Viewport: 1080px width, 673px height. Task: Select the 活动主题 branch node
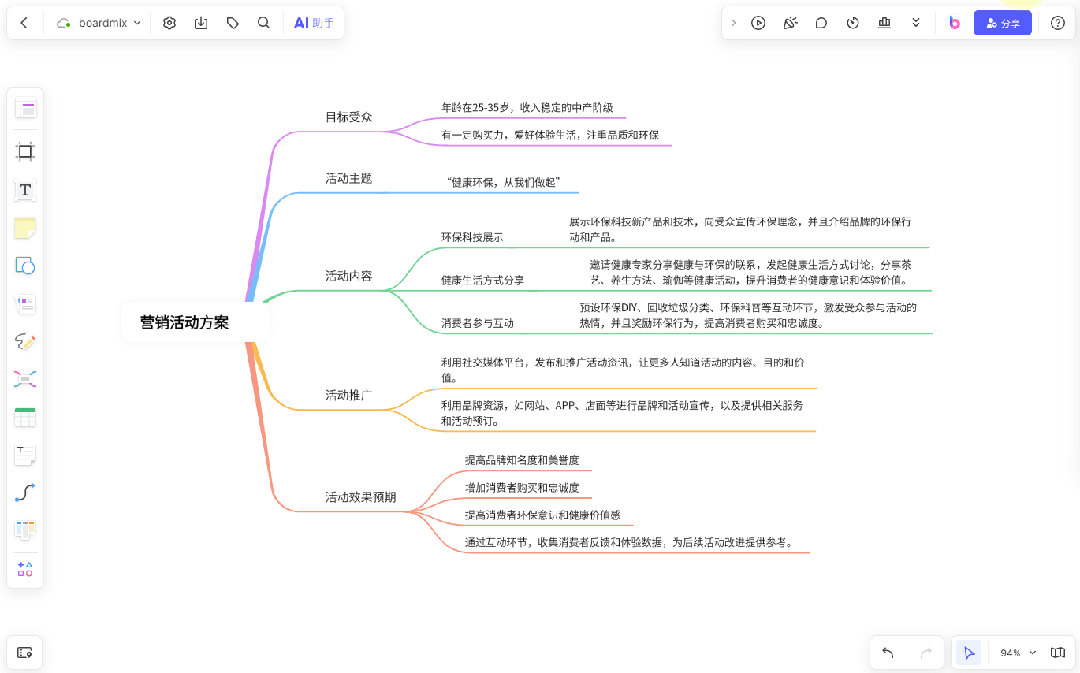point(349,178)
